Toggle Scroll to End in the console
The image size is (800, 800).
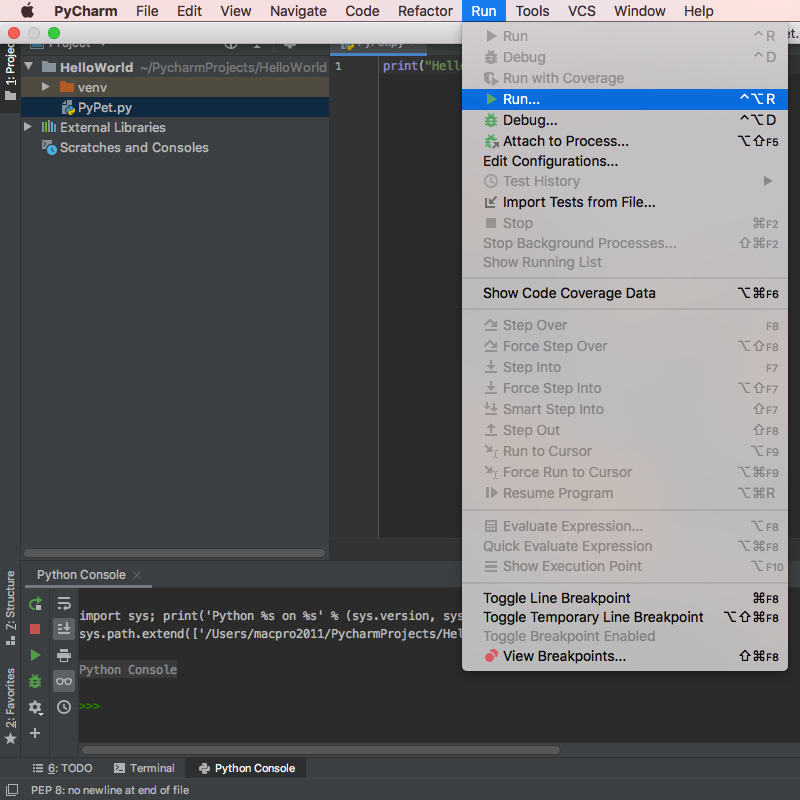coord(64,629)
